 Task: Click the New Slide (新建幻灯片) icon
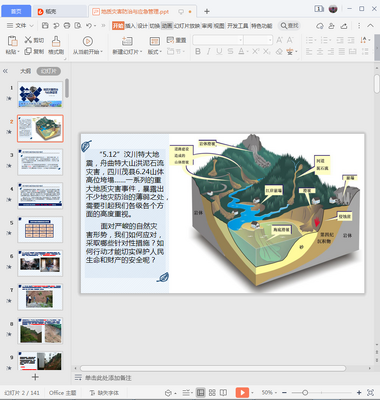coord(127,41)
